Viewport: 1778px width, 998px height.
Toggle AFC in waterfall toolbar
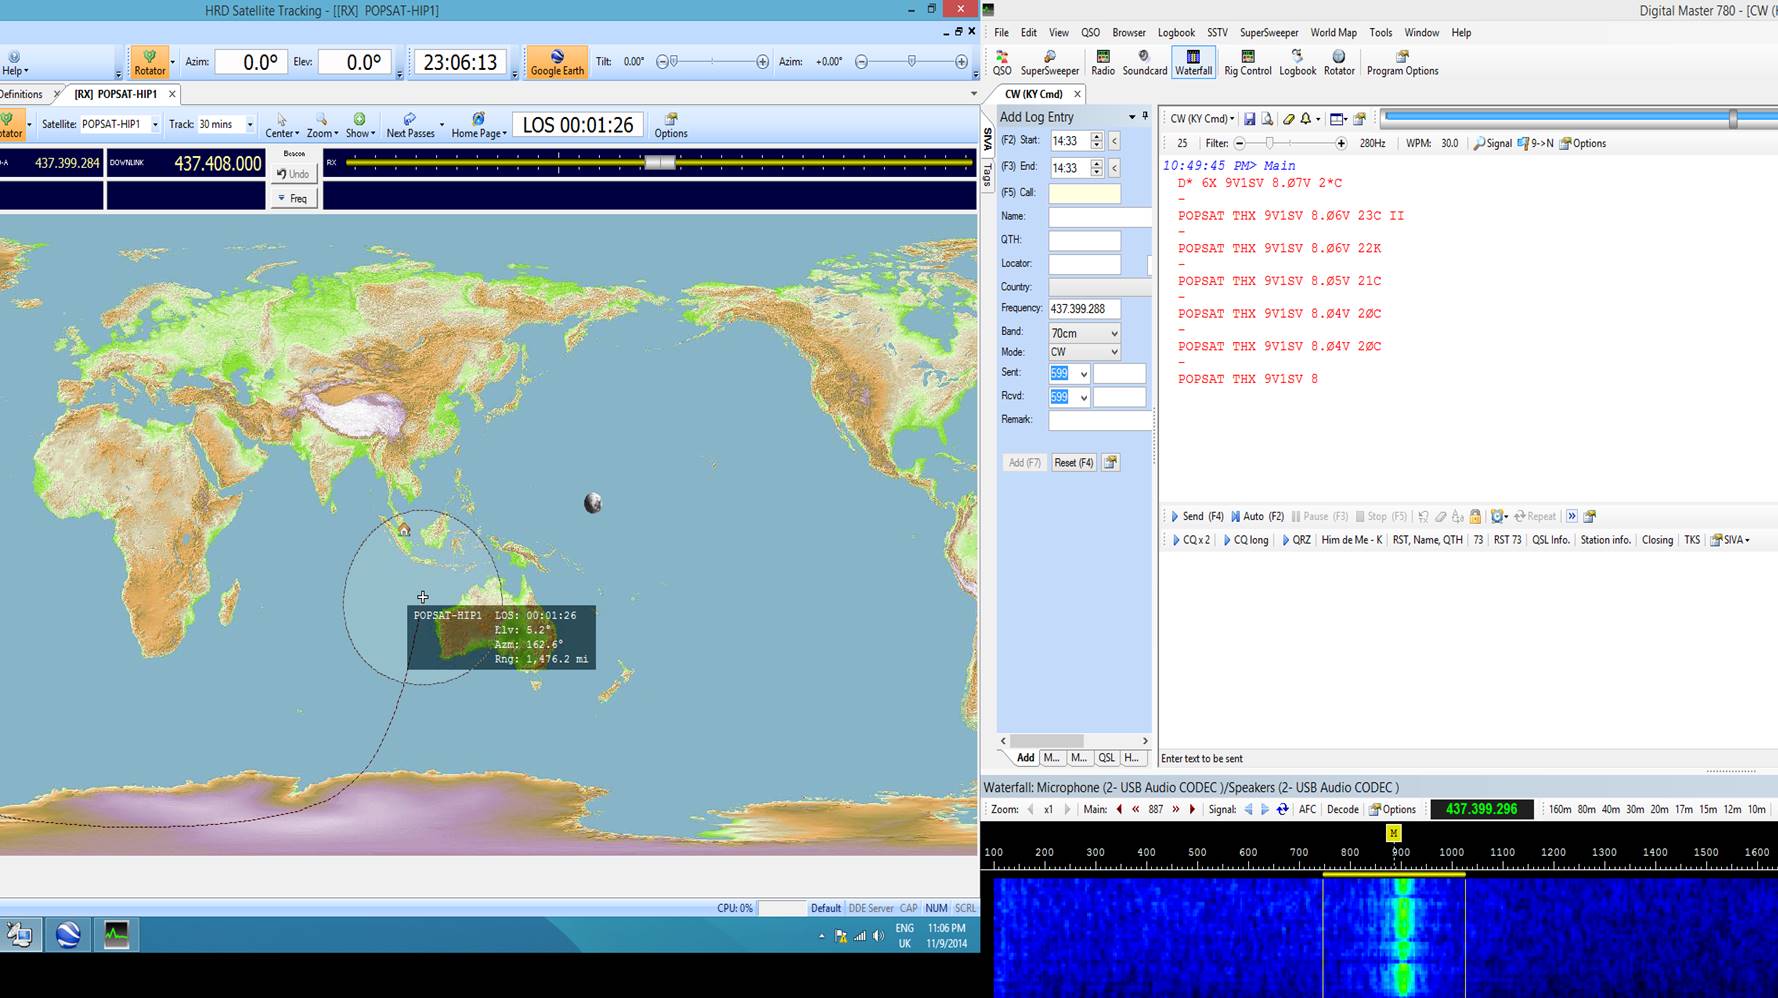(x=1307, y=810)
